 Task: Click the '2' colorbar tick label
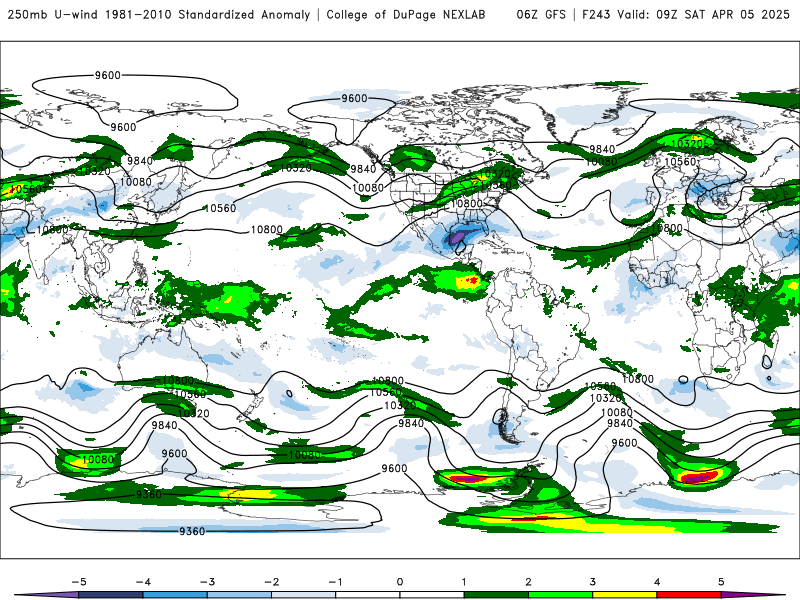coord(529,582)
